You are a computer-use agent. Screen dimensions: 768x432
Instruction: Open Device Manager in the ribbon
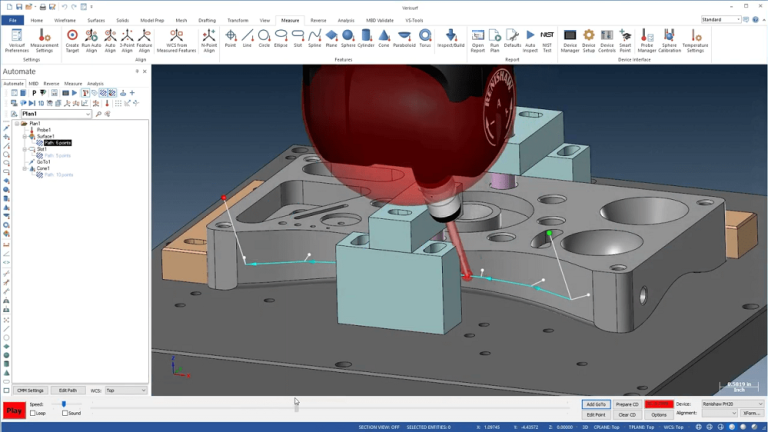click(570, 41)
